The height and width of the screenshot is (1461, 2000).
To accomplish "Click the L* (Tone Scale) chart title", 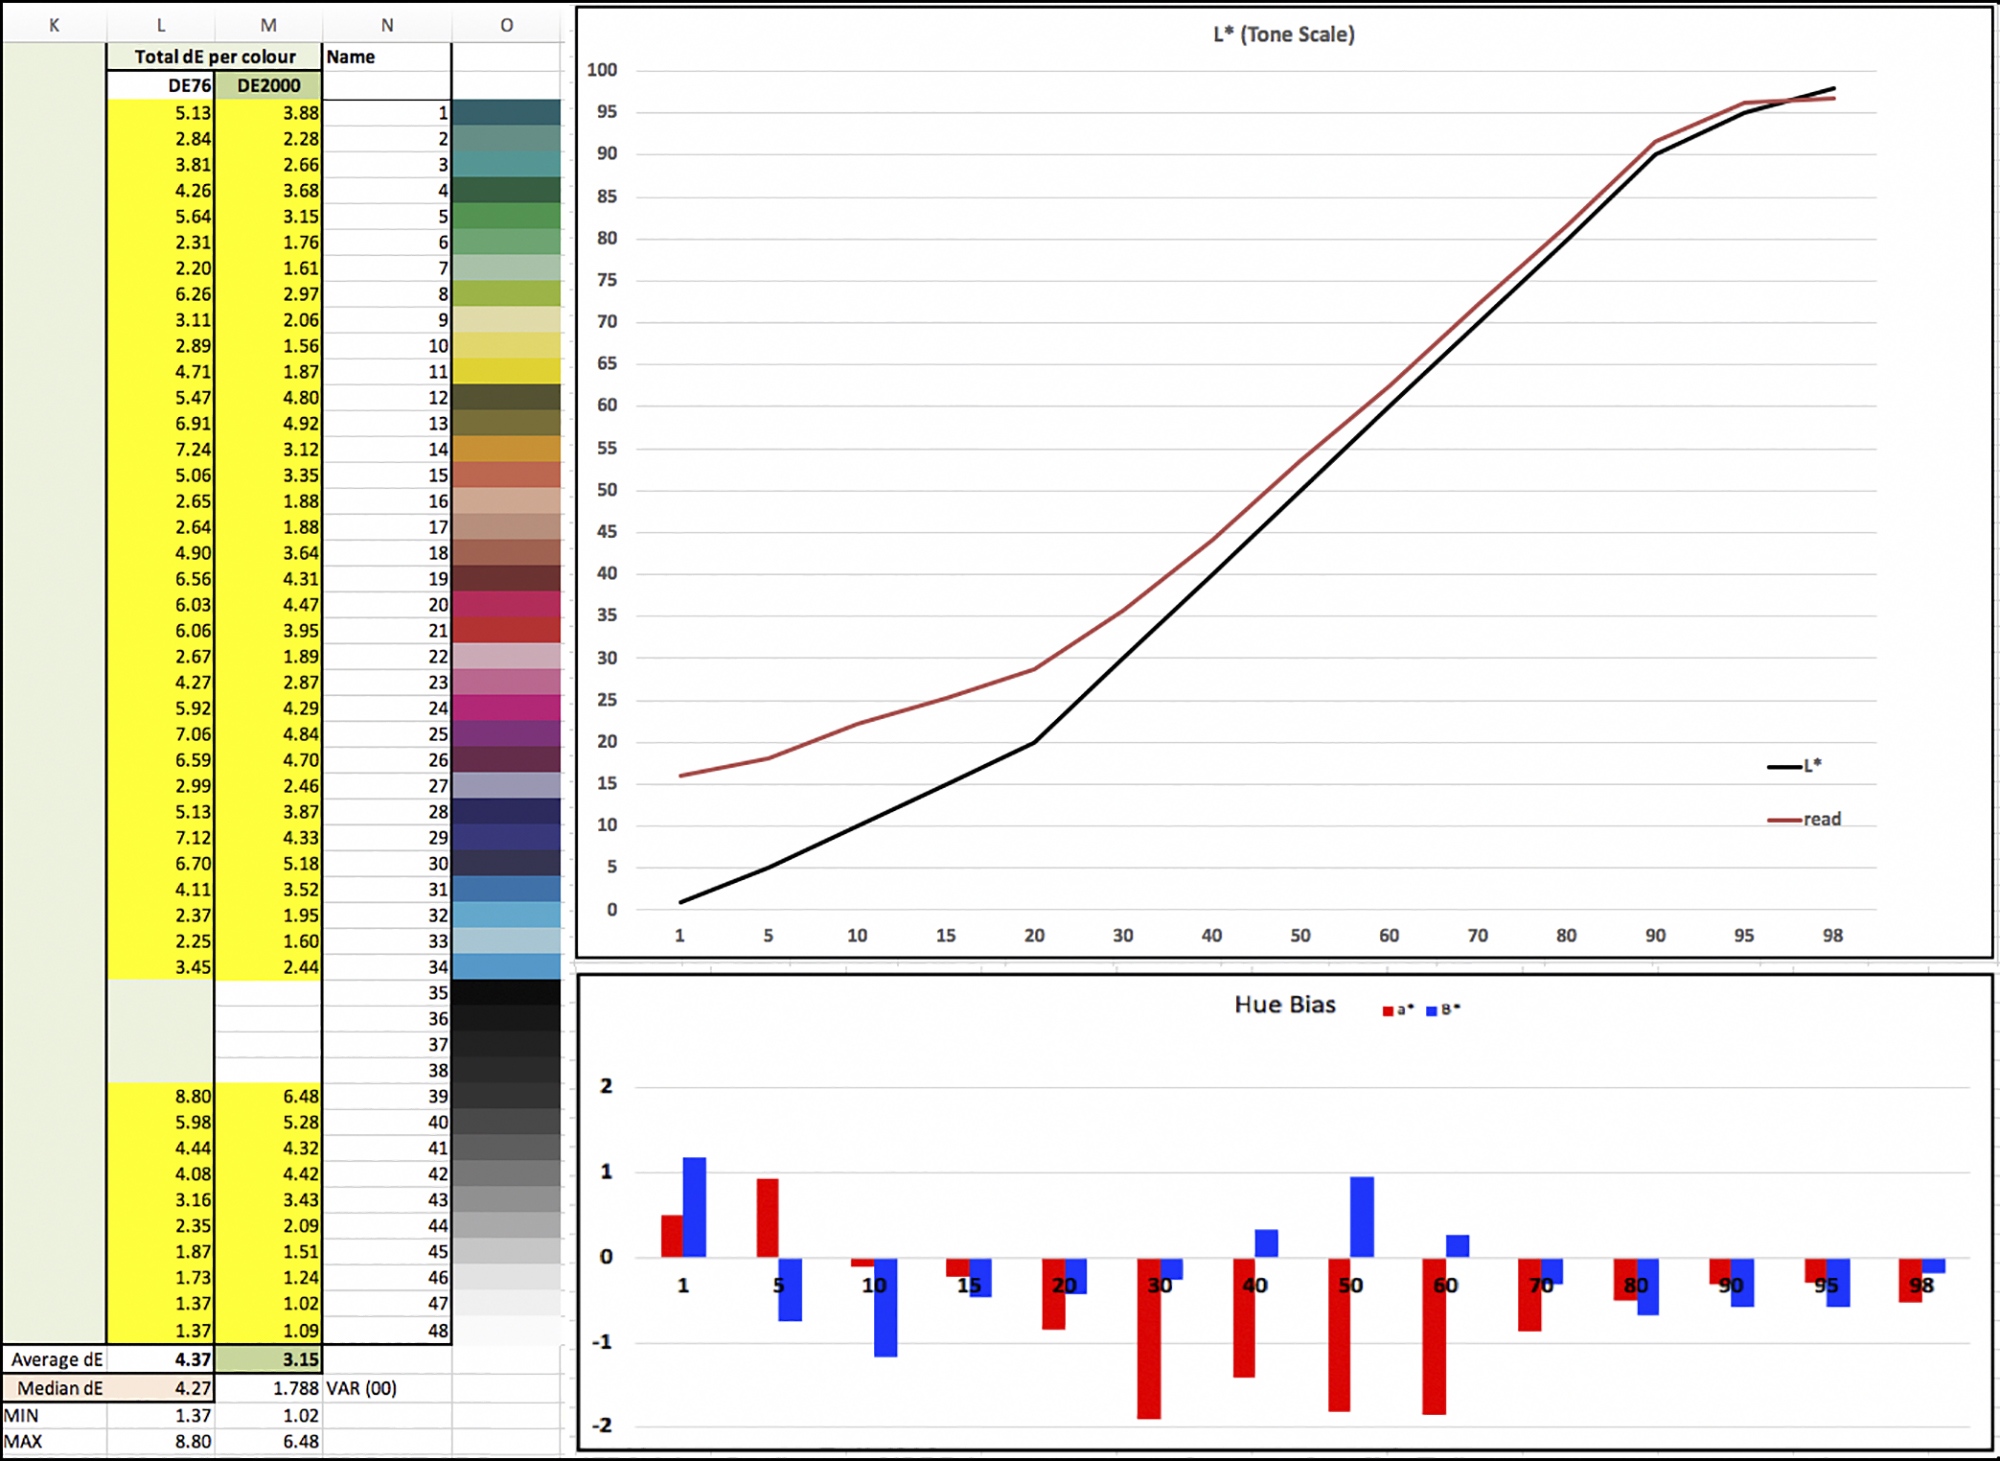I will pyautogui.click(x=1283, y=35).
